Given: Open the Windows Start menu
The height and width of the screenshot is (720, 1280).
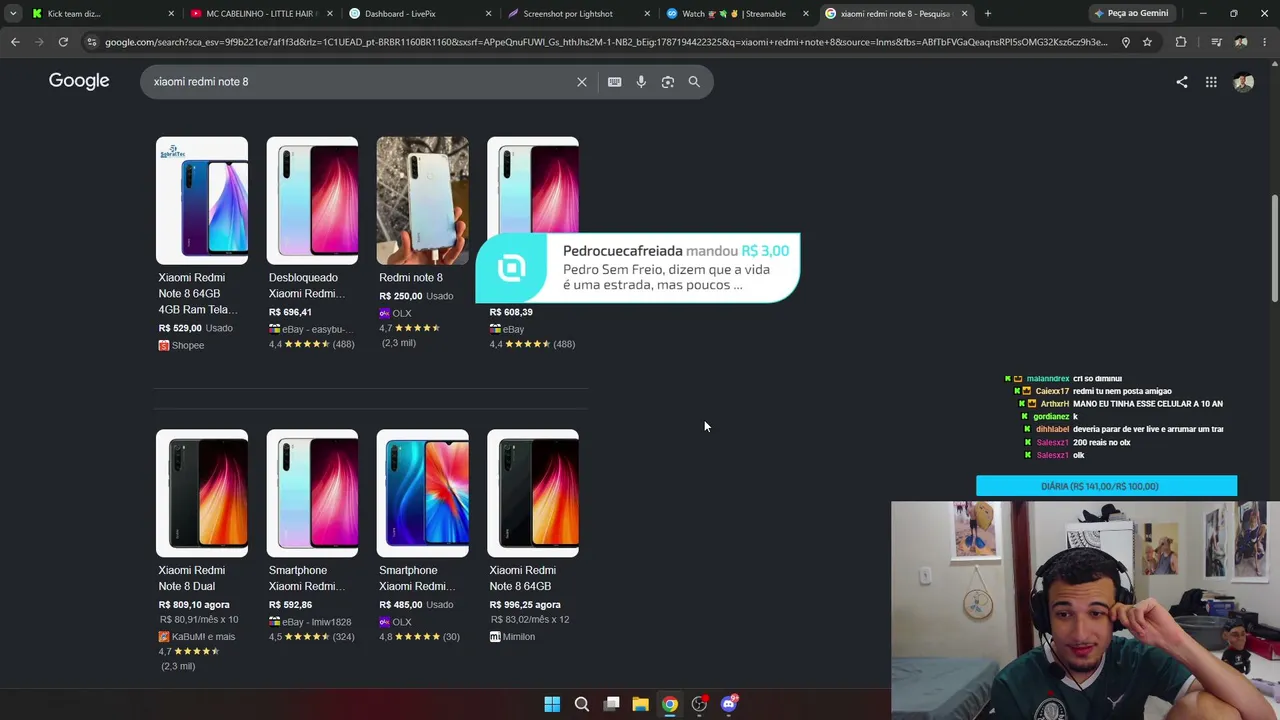Looking at the screenshot, I should pyautogui.click(x=552, y=704).
